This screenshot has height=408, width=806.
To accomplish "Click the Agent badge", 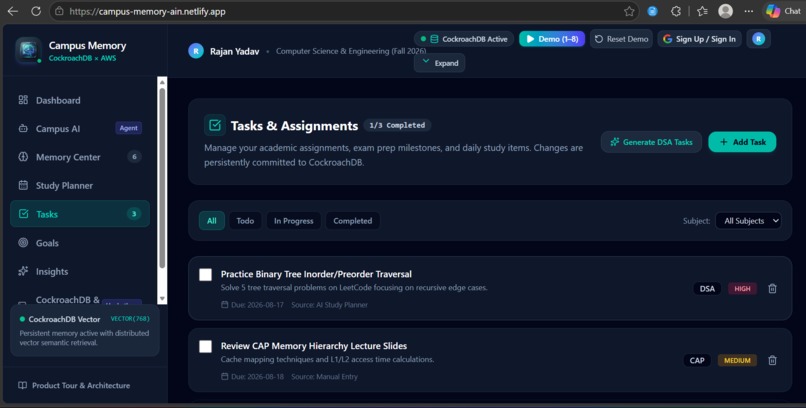I will [129, 128].
